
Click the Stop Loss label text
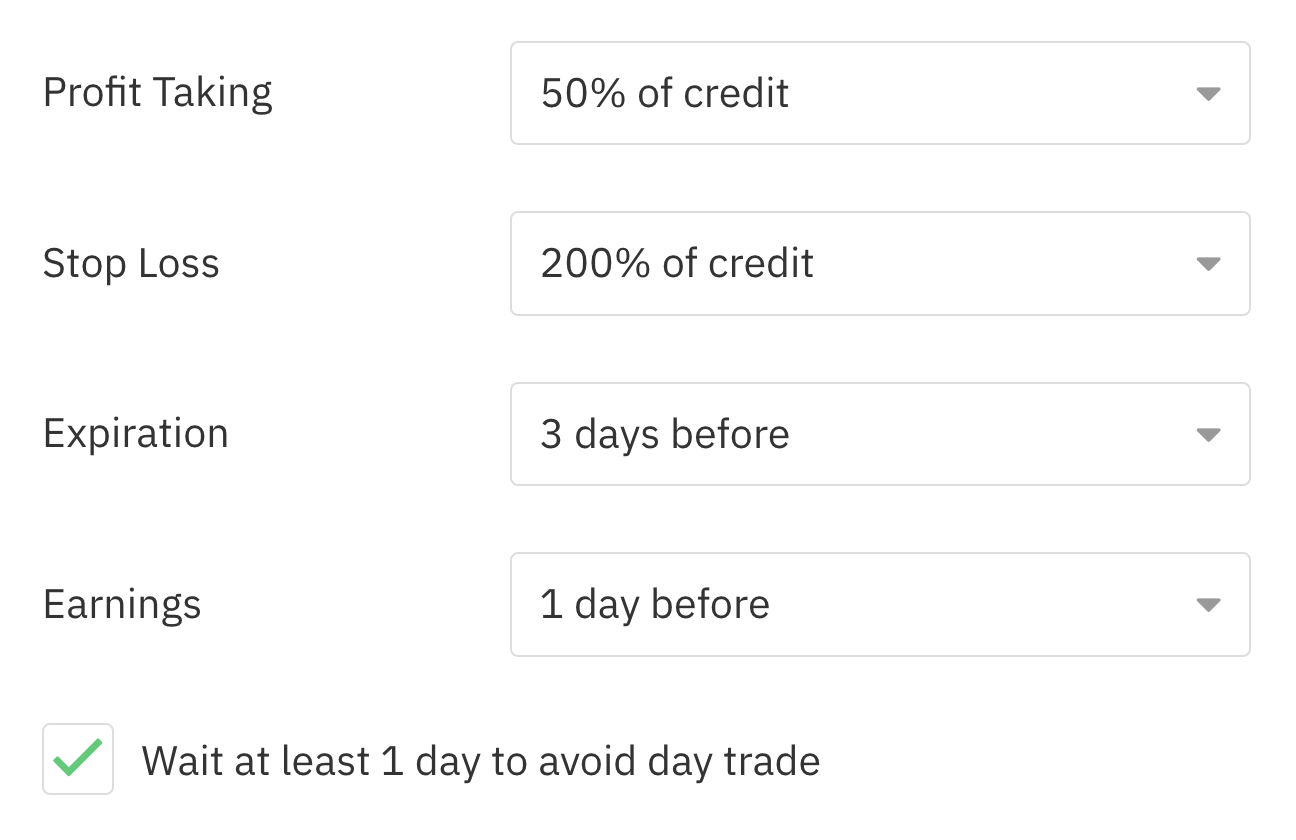pyautogui.click(x=131, y=263)
